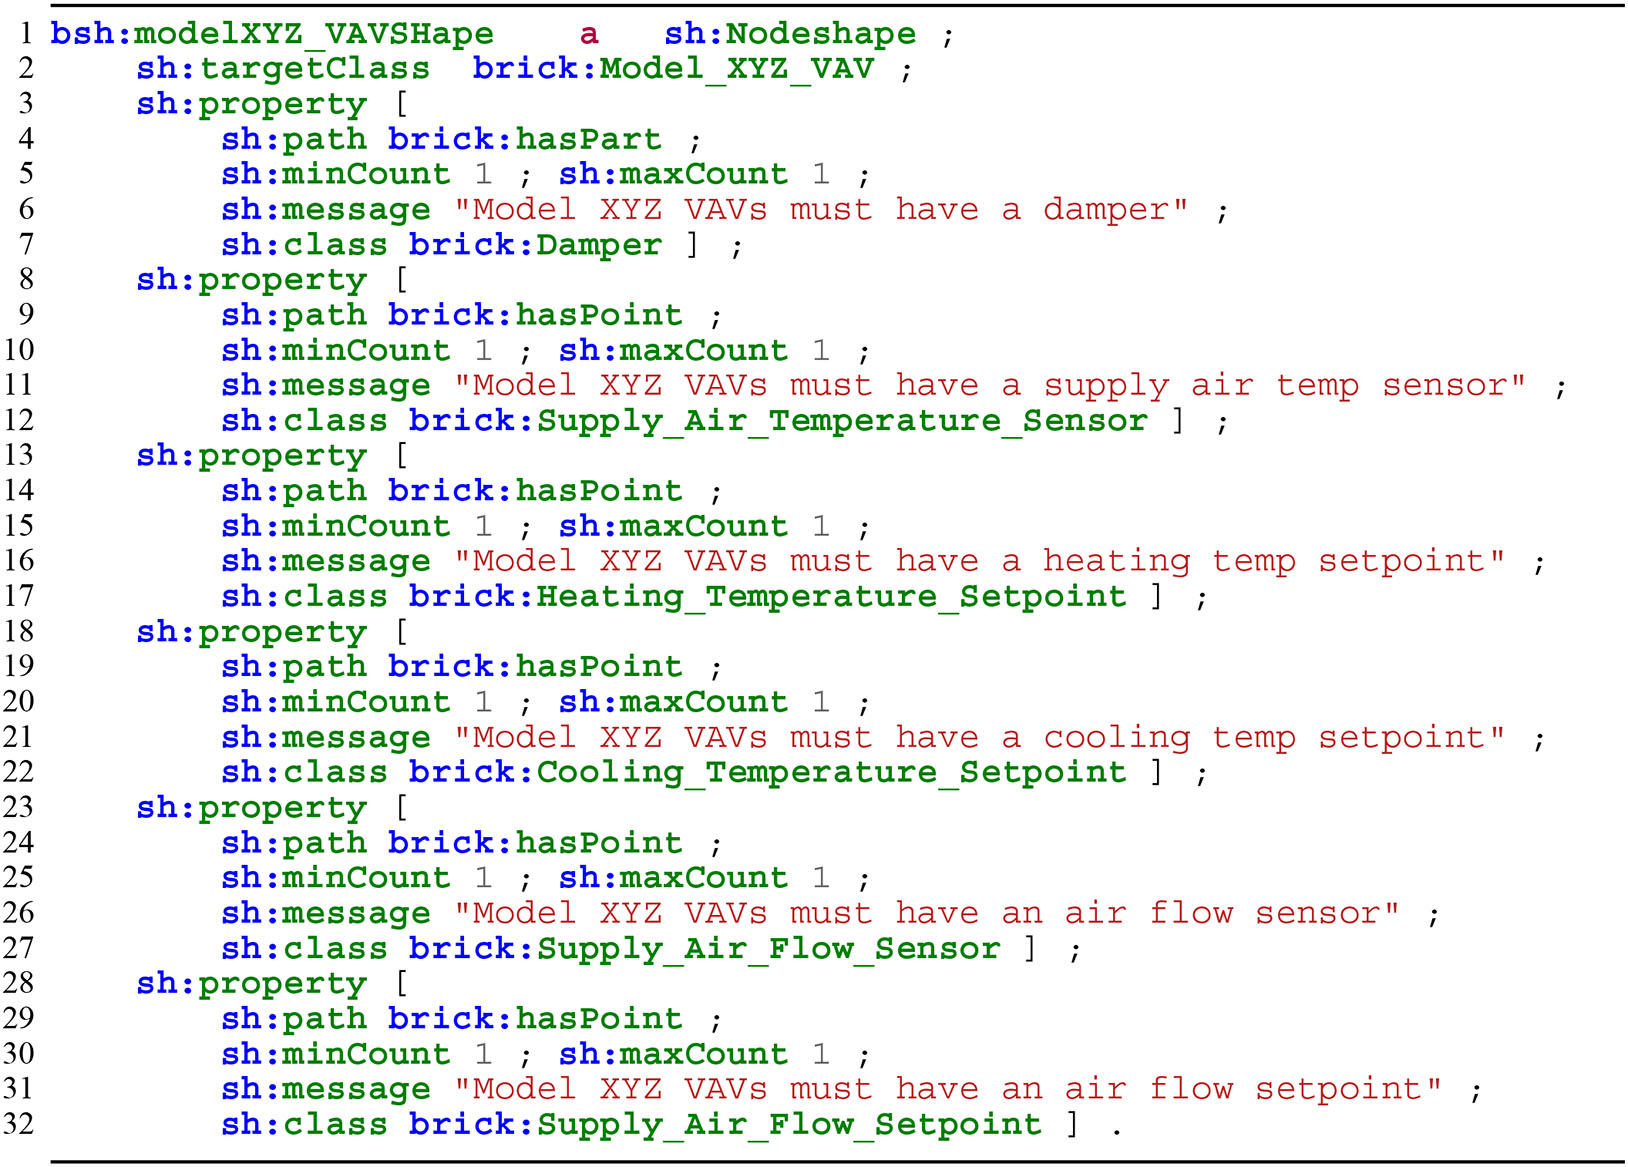Select brick:Supply_Air_Flow_Sensor class name

point(704,949)
